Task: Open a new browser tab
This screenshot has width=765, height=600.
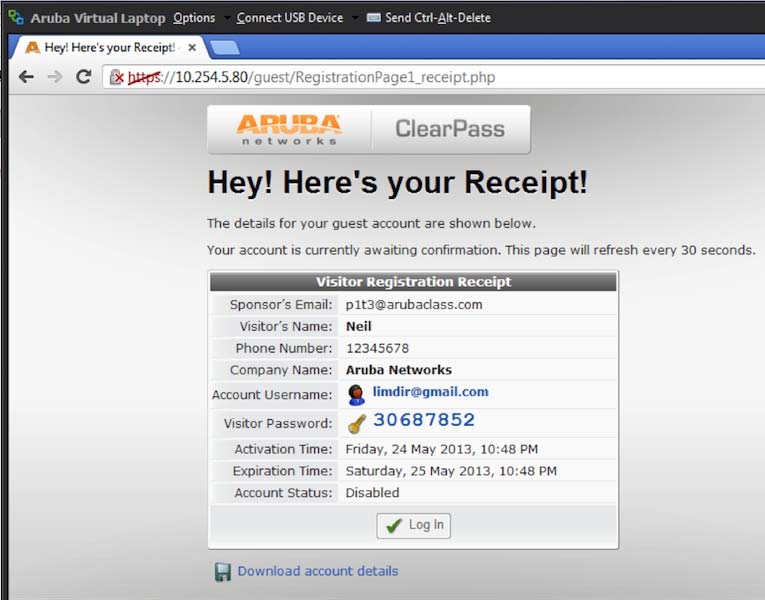Action: coord(225,48)
